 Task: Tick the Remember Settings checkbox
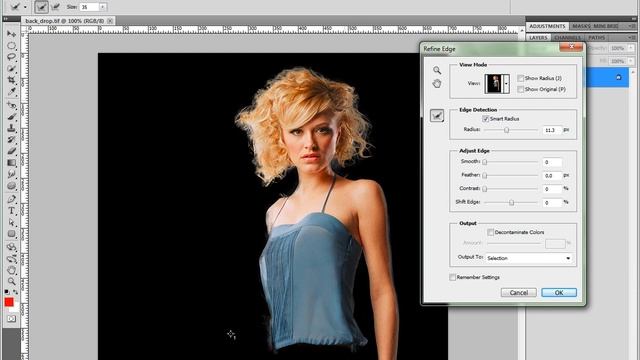453,277
